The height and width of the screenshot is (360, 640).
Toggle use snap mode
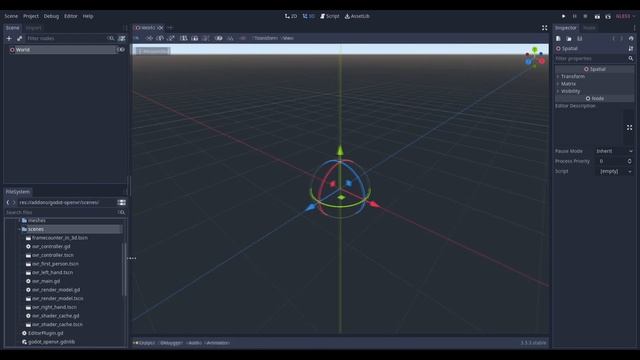click(230, 38)
